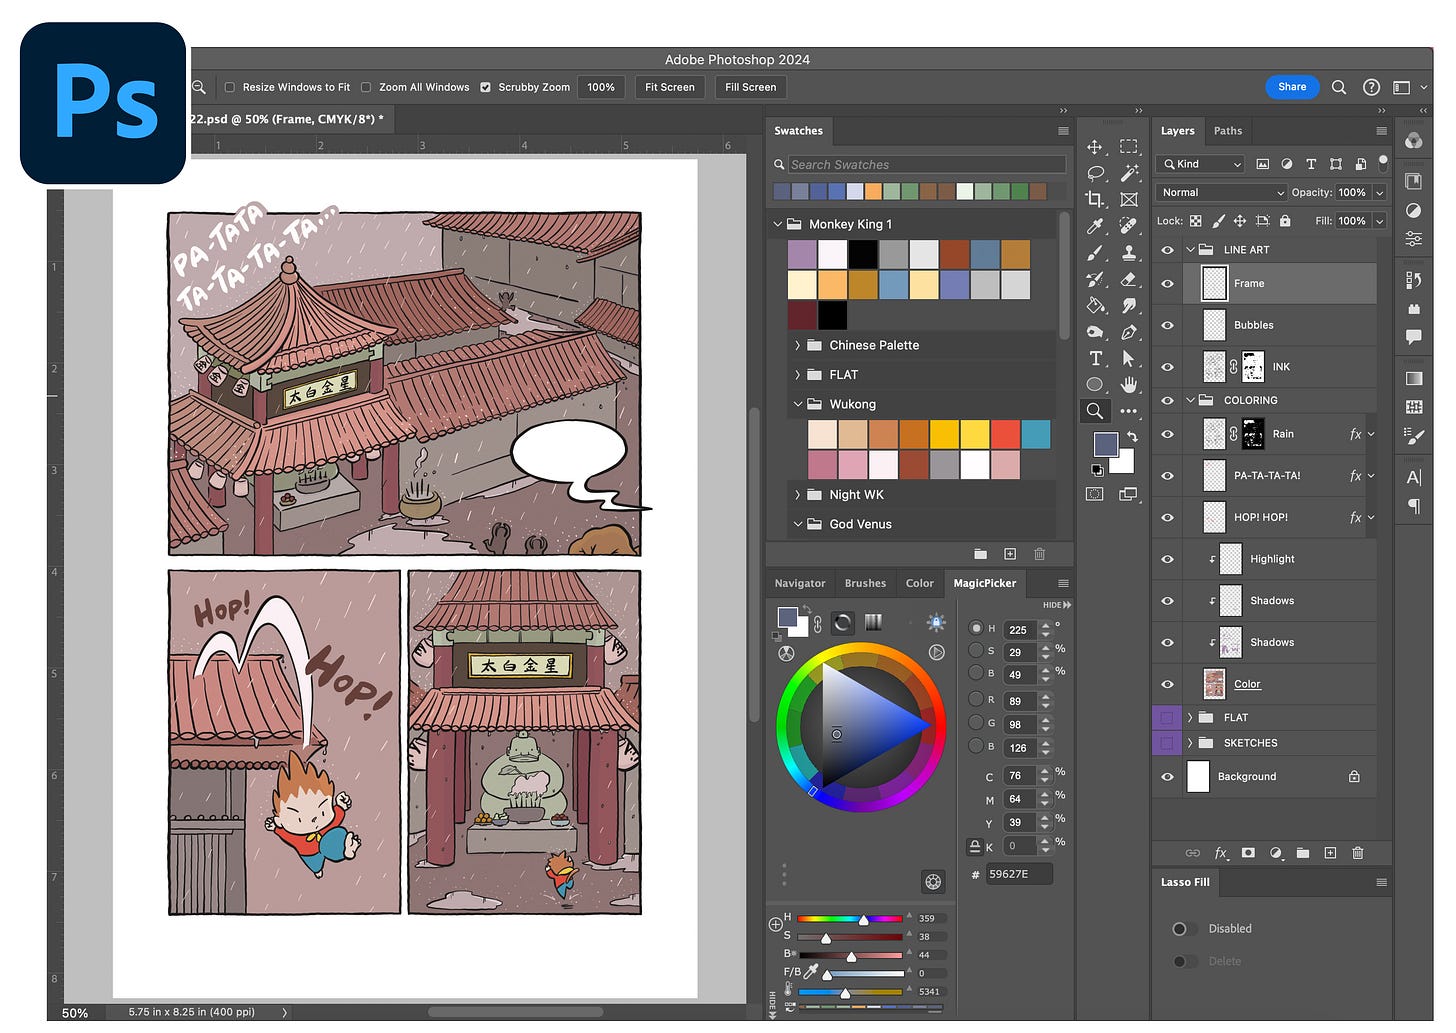This screenshot has height=1033, width=1456.
Task: Click the Fit Screen button
Action: [x=669, y=87]
